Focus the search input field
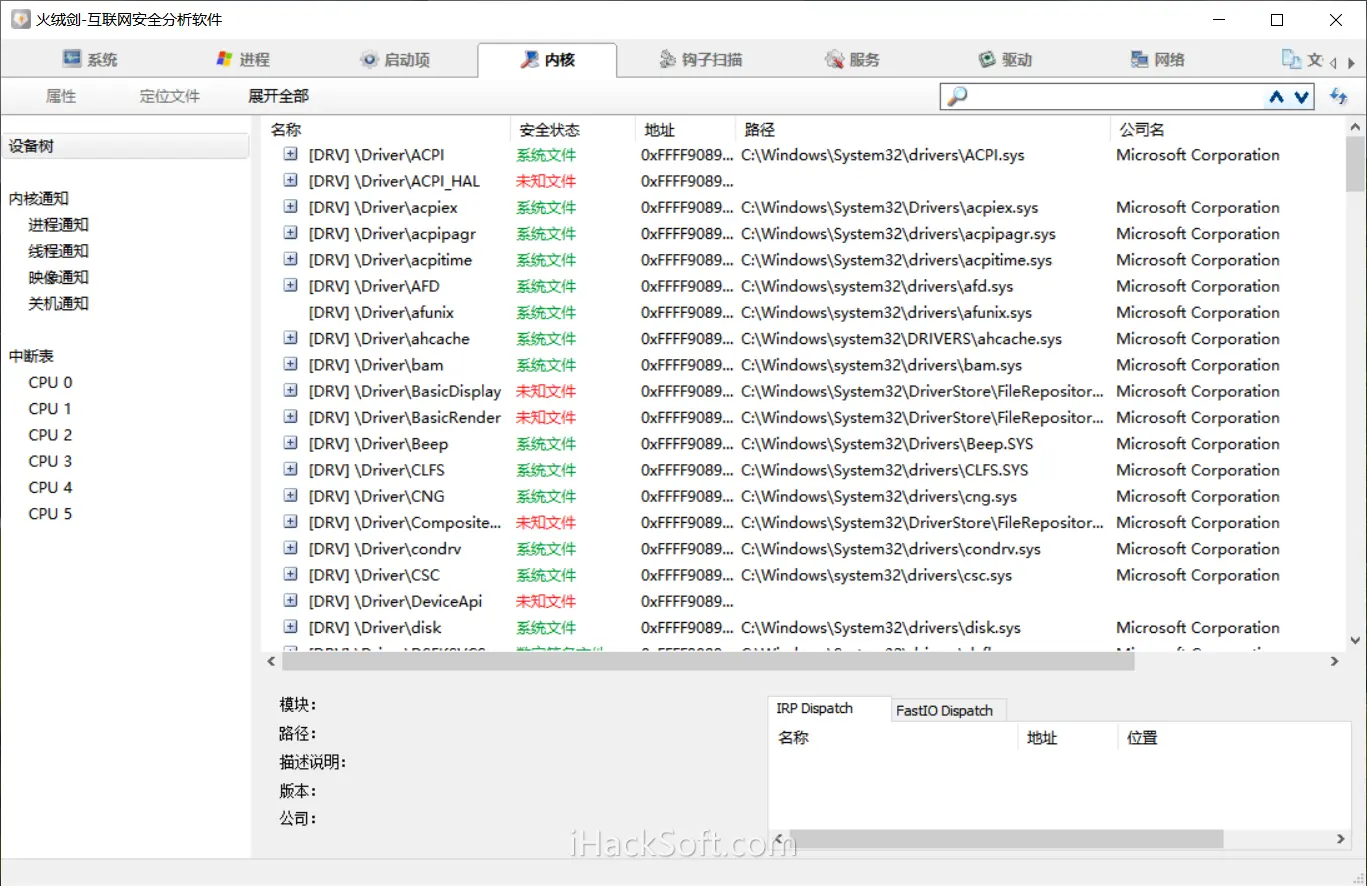The width and height of the screenshot is (1367, 886). click(1115, 97)
